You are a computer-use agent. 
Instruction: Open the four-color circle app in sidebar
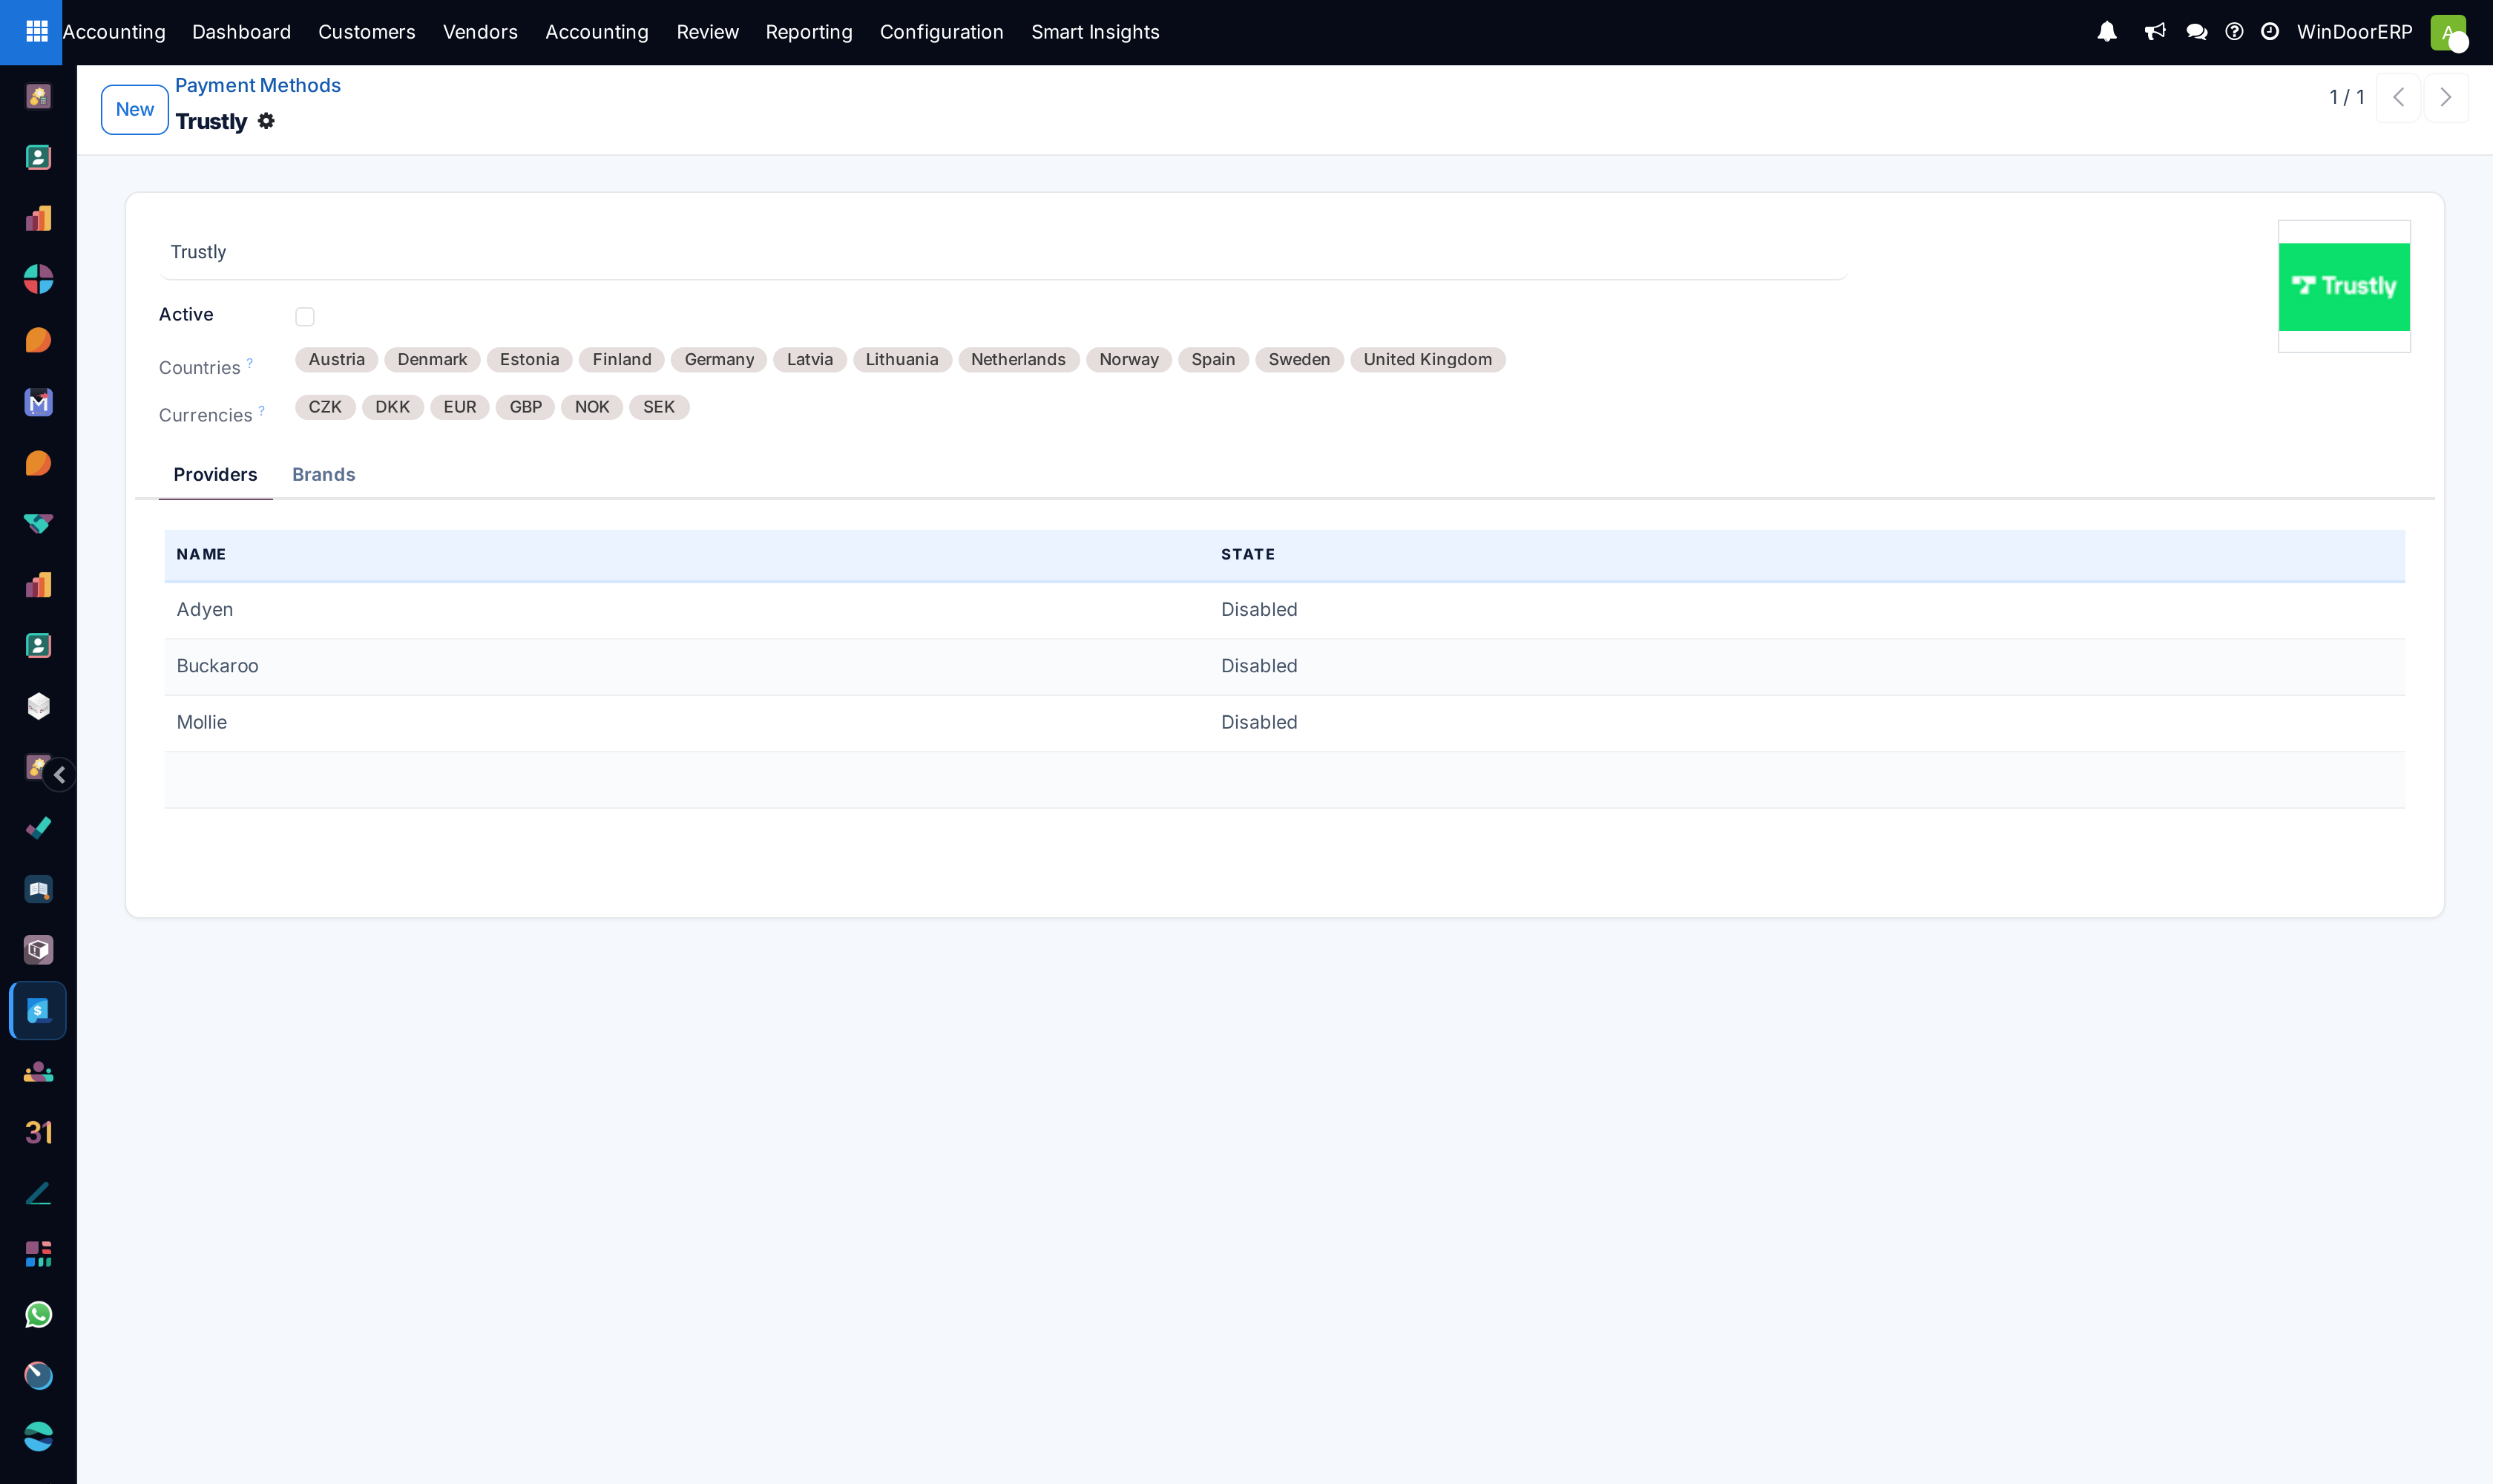tap(38, 279)
